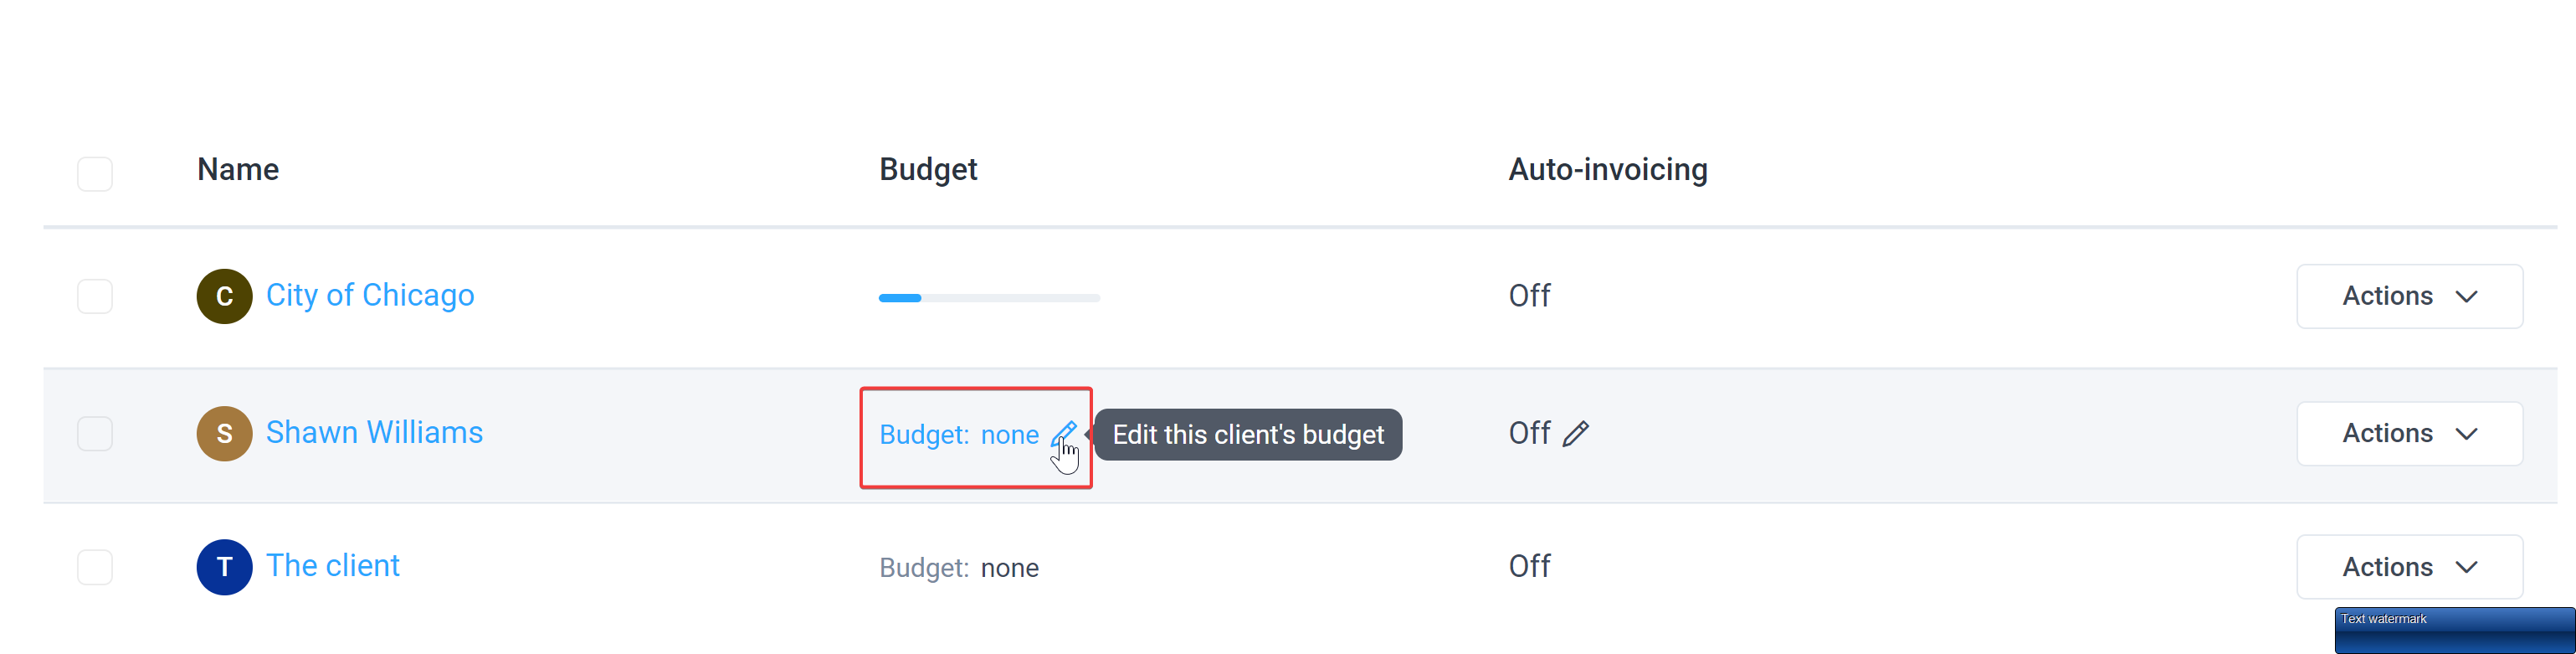Click the Budget column header
The width and height of the screenshot is (2576, 654).
click(x=928, y=170)
